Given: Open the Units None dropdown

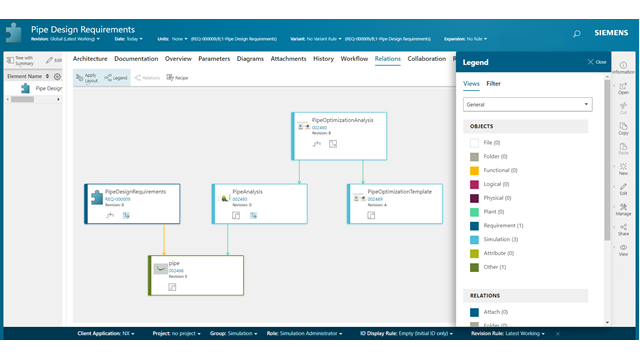Looking at the screenshot, I should [x=172, y=39].
